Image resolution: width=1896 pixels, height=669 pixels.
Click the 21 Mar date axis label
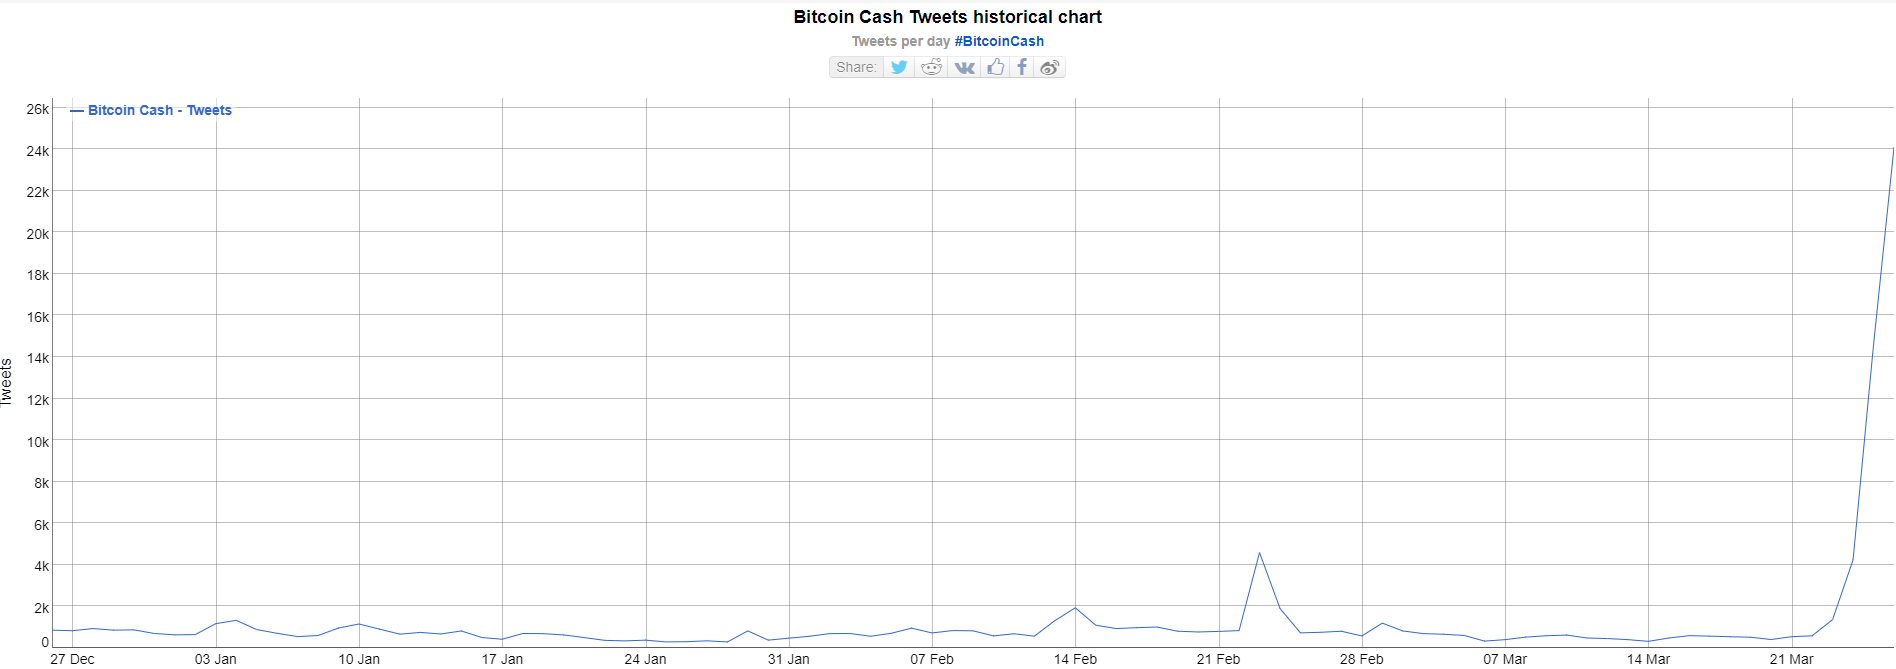[1791, 659]
